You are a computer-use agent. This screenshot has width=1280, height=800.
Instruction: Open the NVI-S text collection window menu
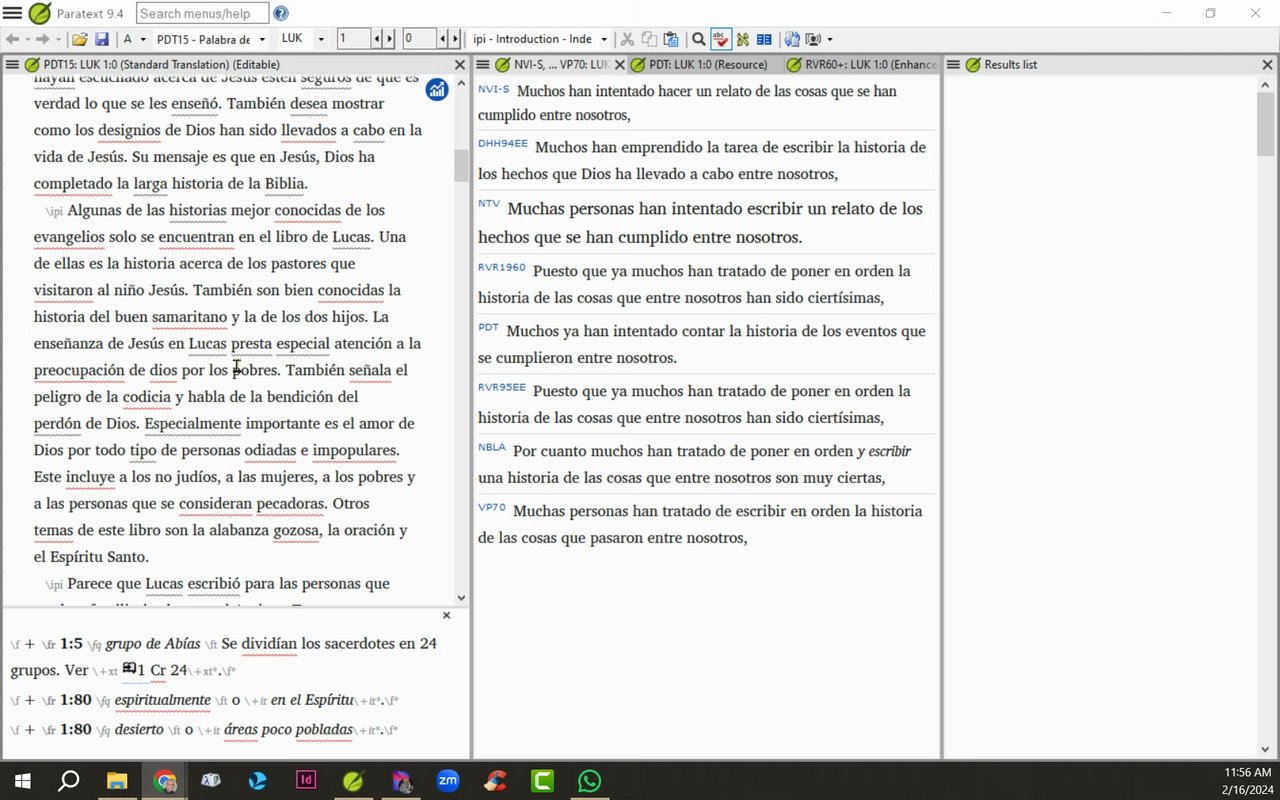pyautogui.click(x=482, y=64)
